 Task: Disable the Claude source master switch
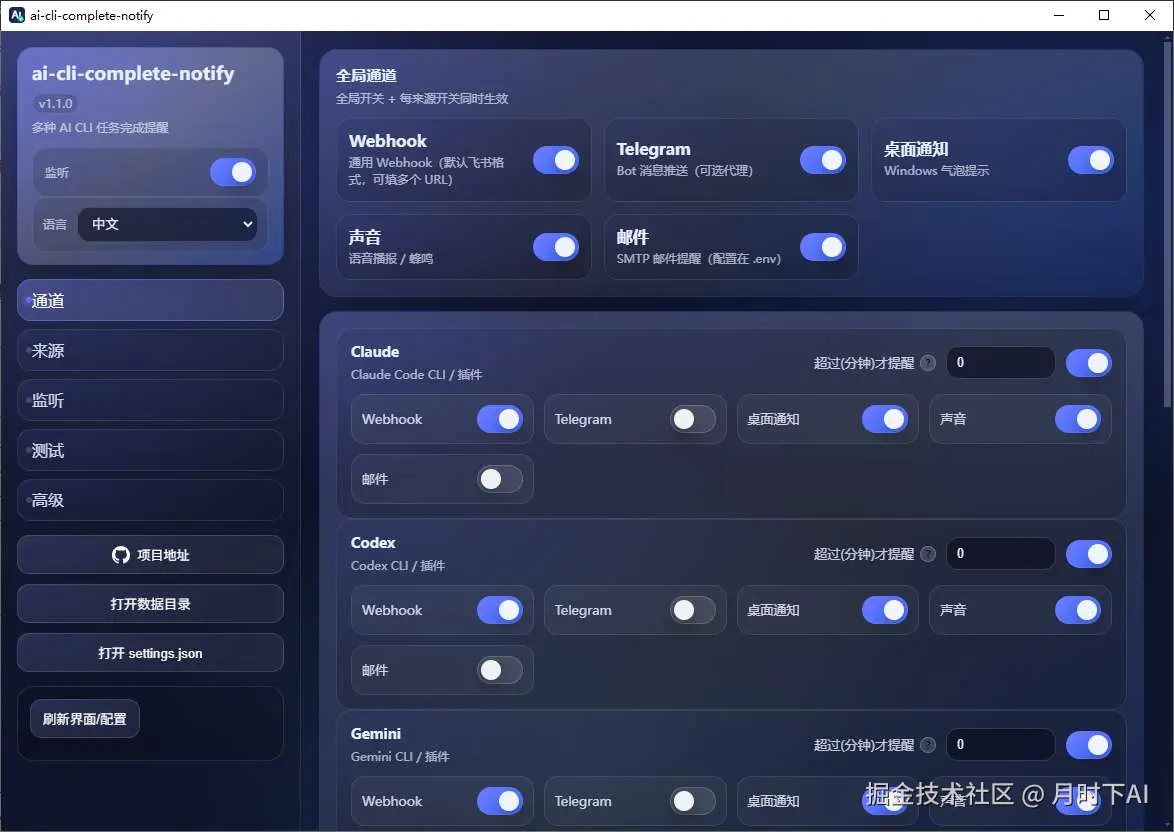pyautogui.click(x=1089, y=363)
